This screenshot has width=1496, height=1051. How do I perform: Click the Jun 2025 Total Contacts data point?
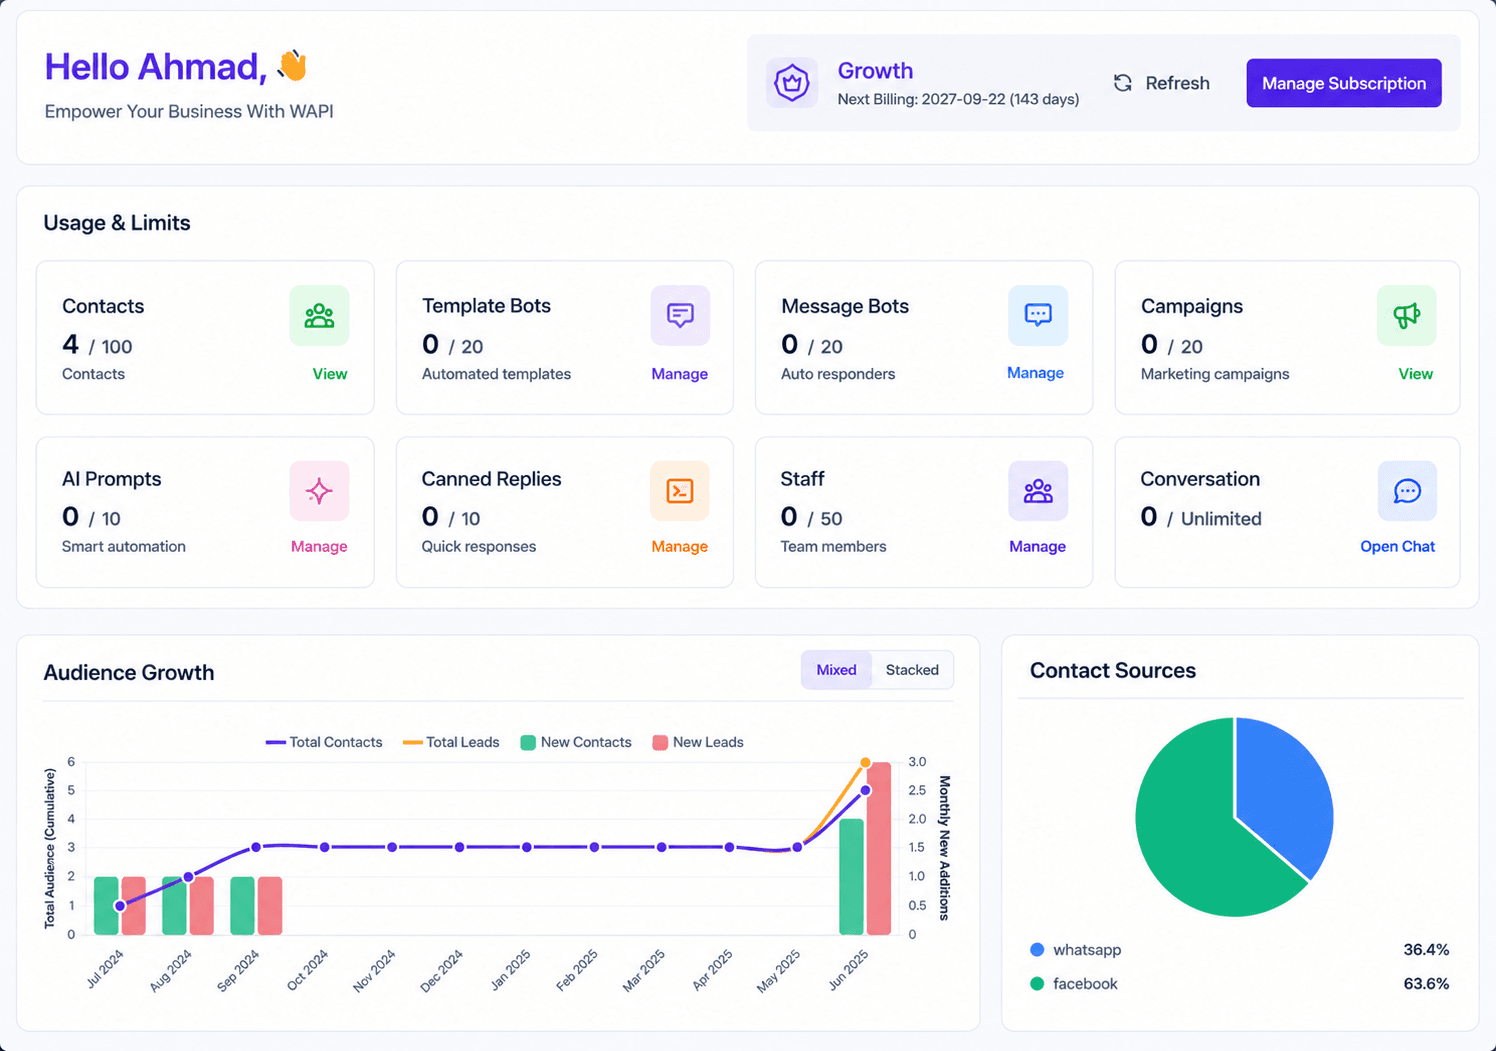tap(866, 790)
